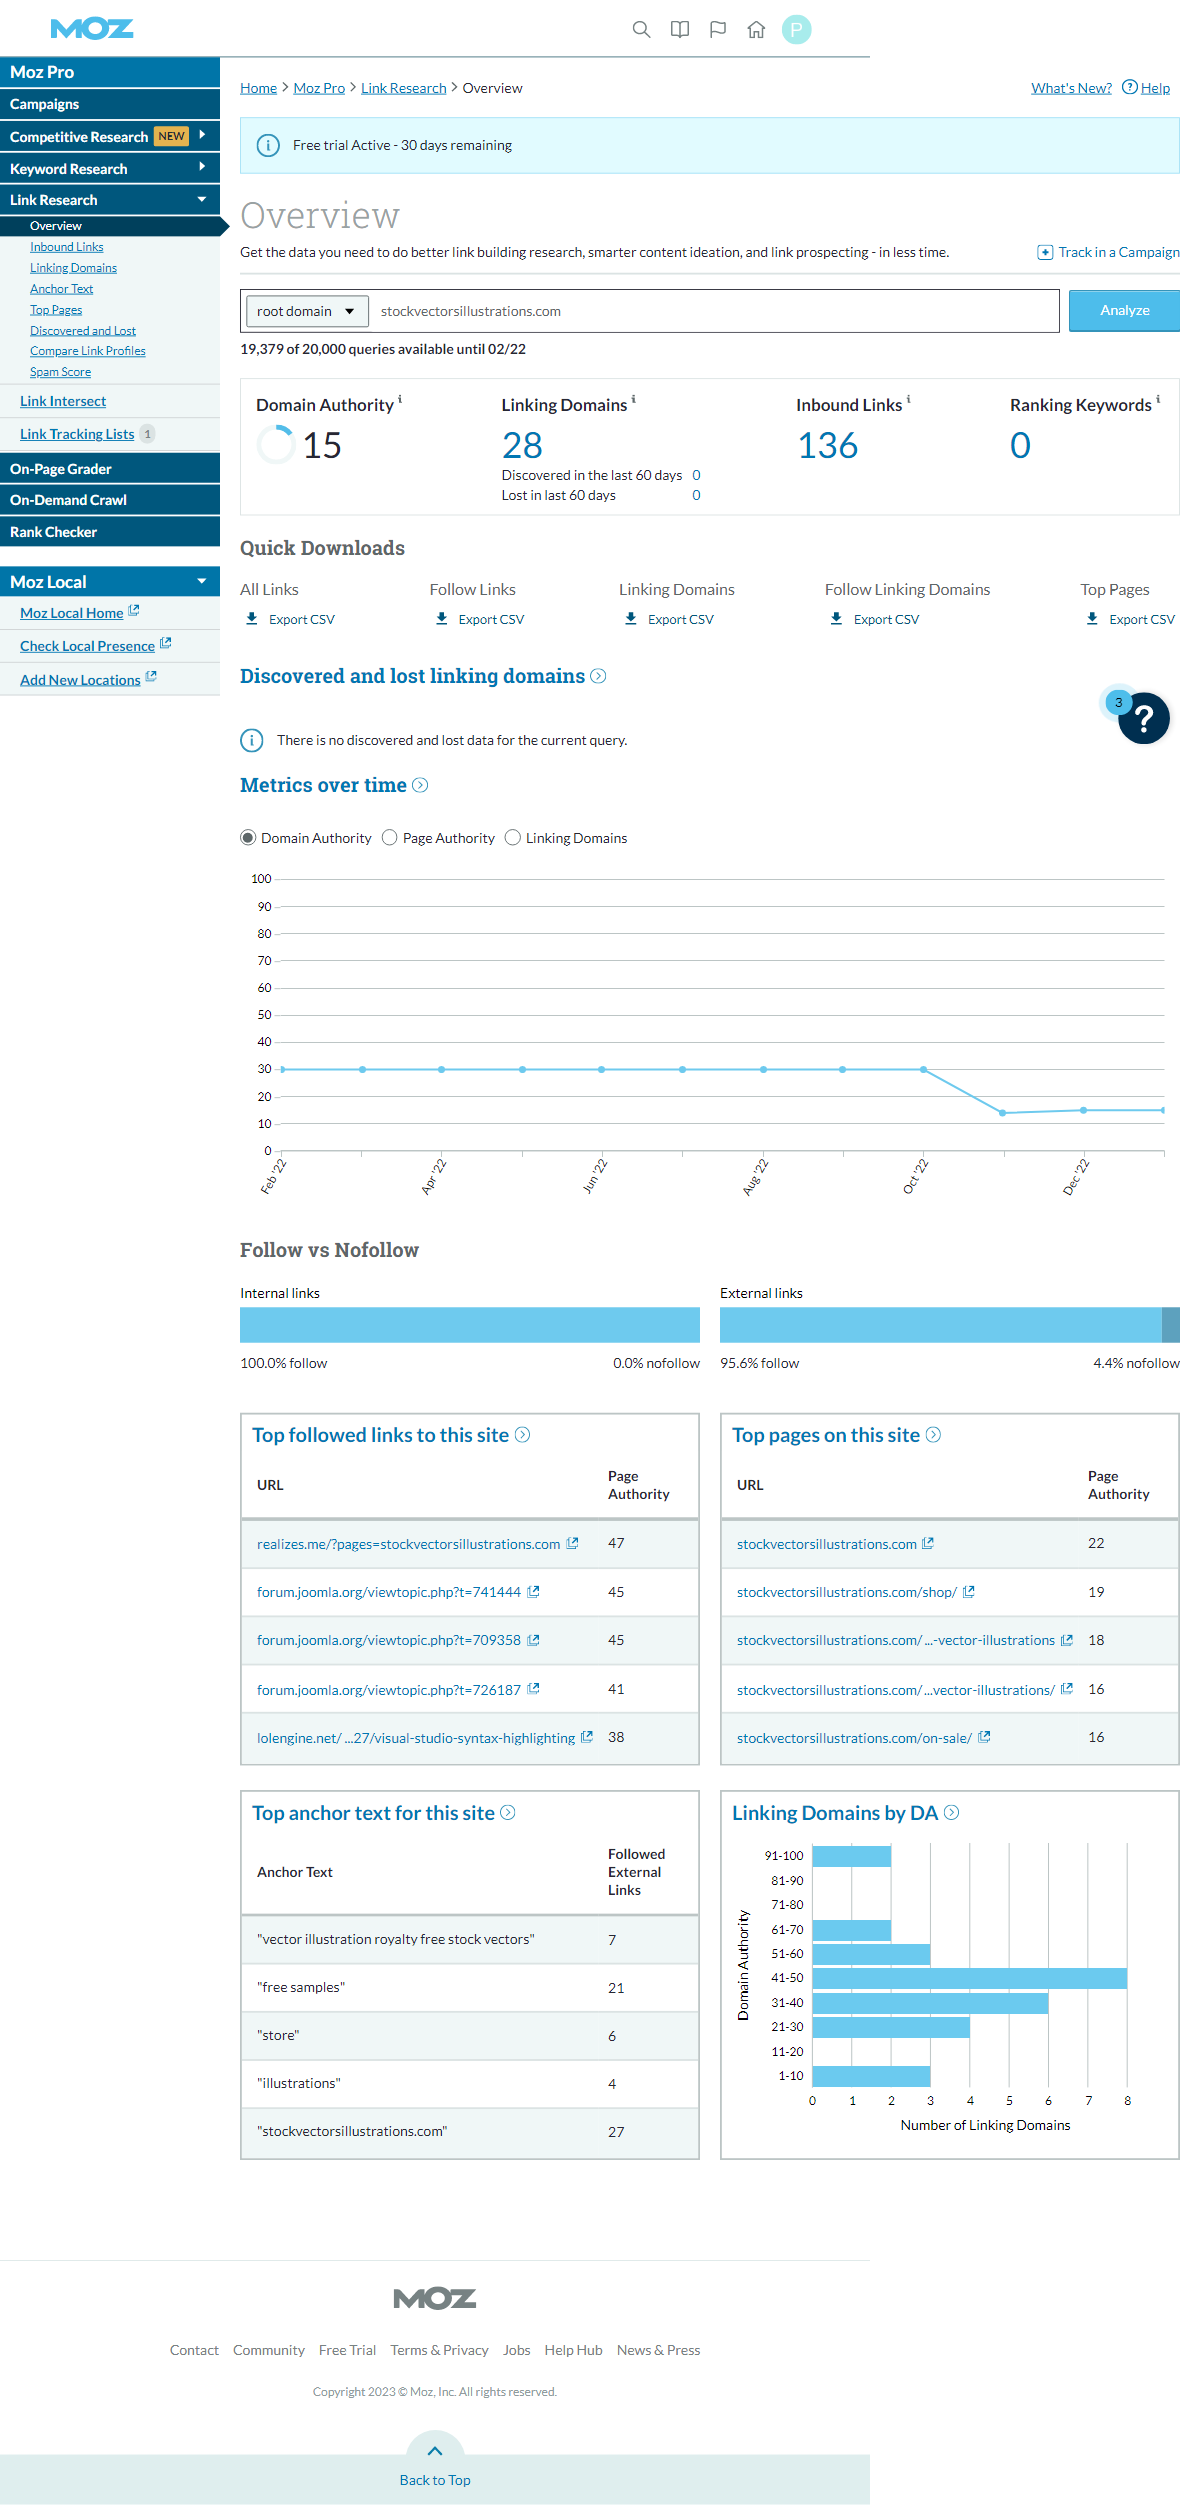Collapse the Link Research sidebar section
This screenshot has height=2505, width=1180.
pos(202,199)
